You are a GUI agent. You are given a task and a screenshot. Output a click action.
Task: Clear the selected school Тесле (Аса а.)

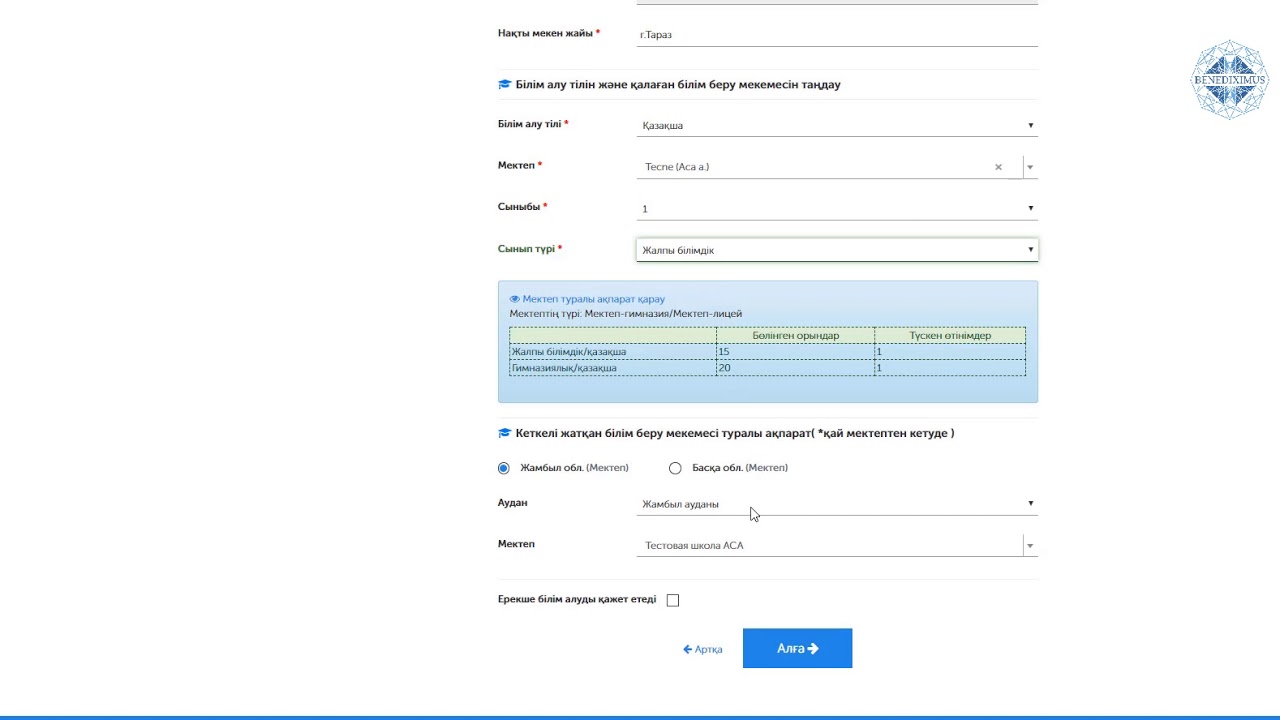[x=998, y=167]
